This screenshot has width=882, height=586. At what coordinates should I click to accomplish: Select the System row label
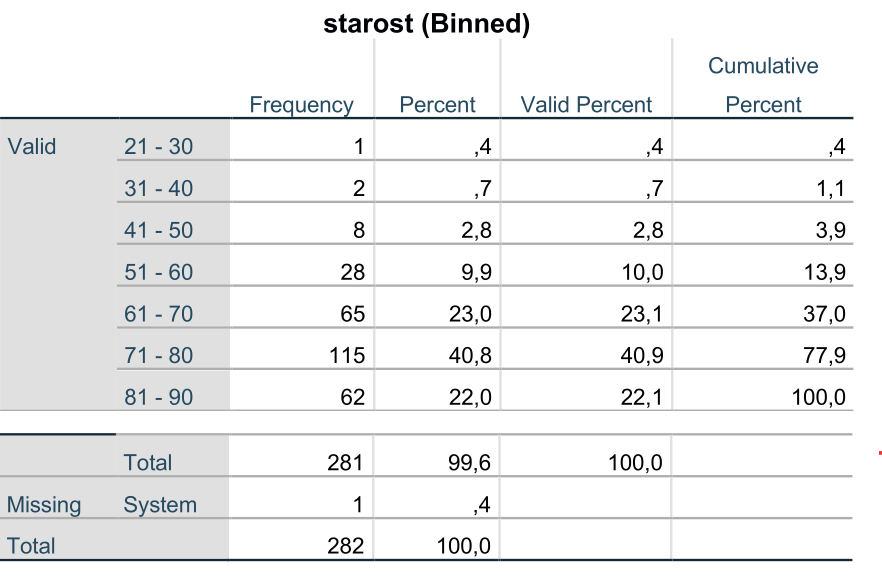pyautogui.click(x=160, y=504)
